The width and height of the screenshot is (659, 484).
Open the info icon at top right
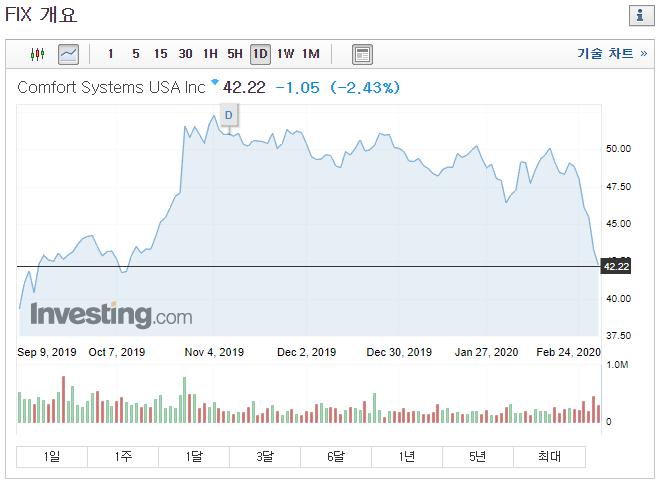pyautogui.click(x=641, y=16)
